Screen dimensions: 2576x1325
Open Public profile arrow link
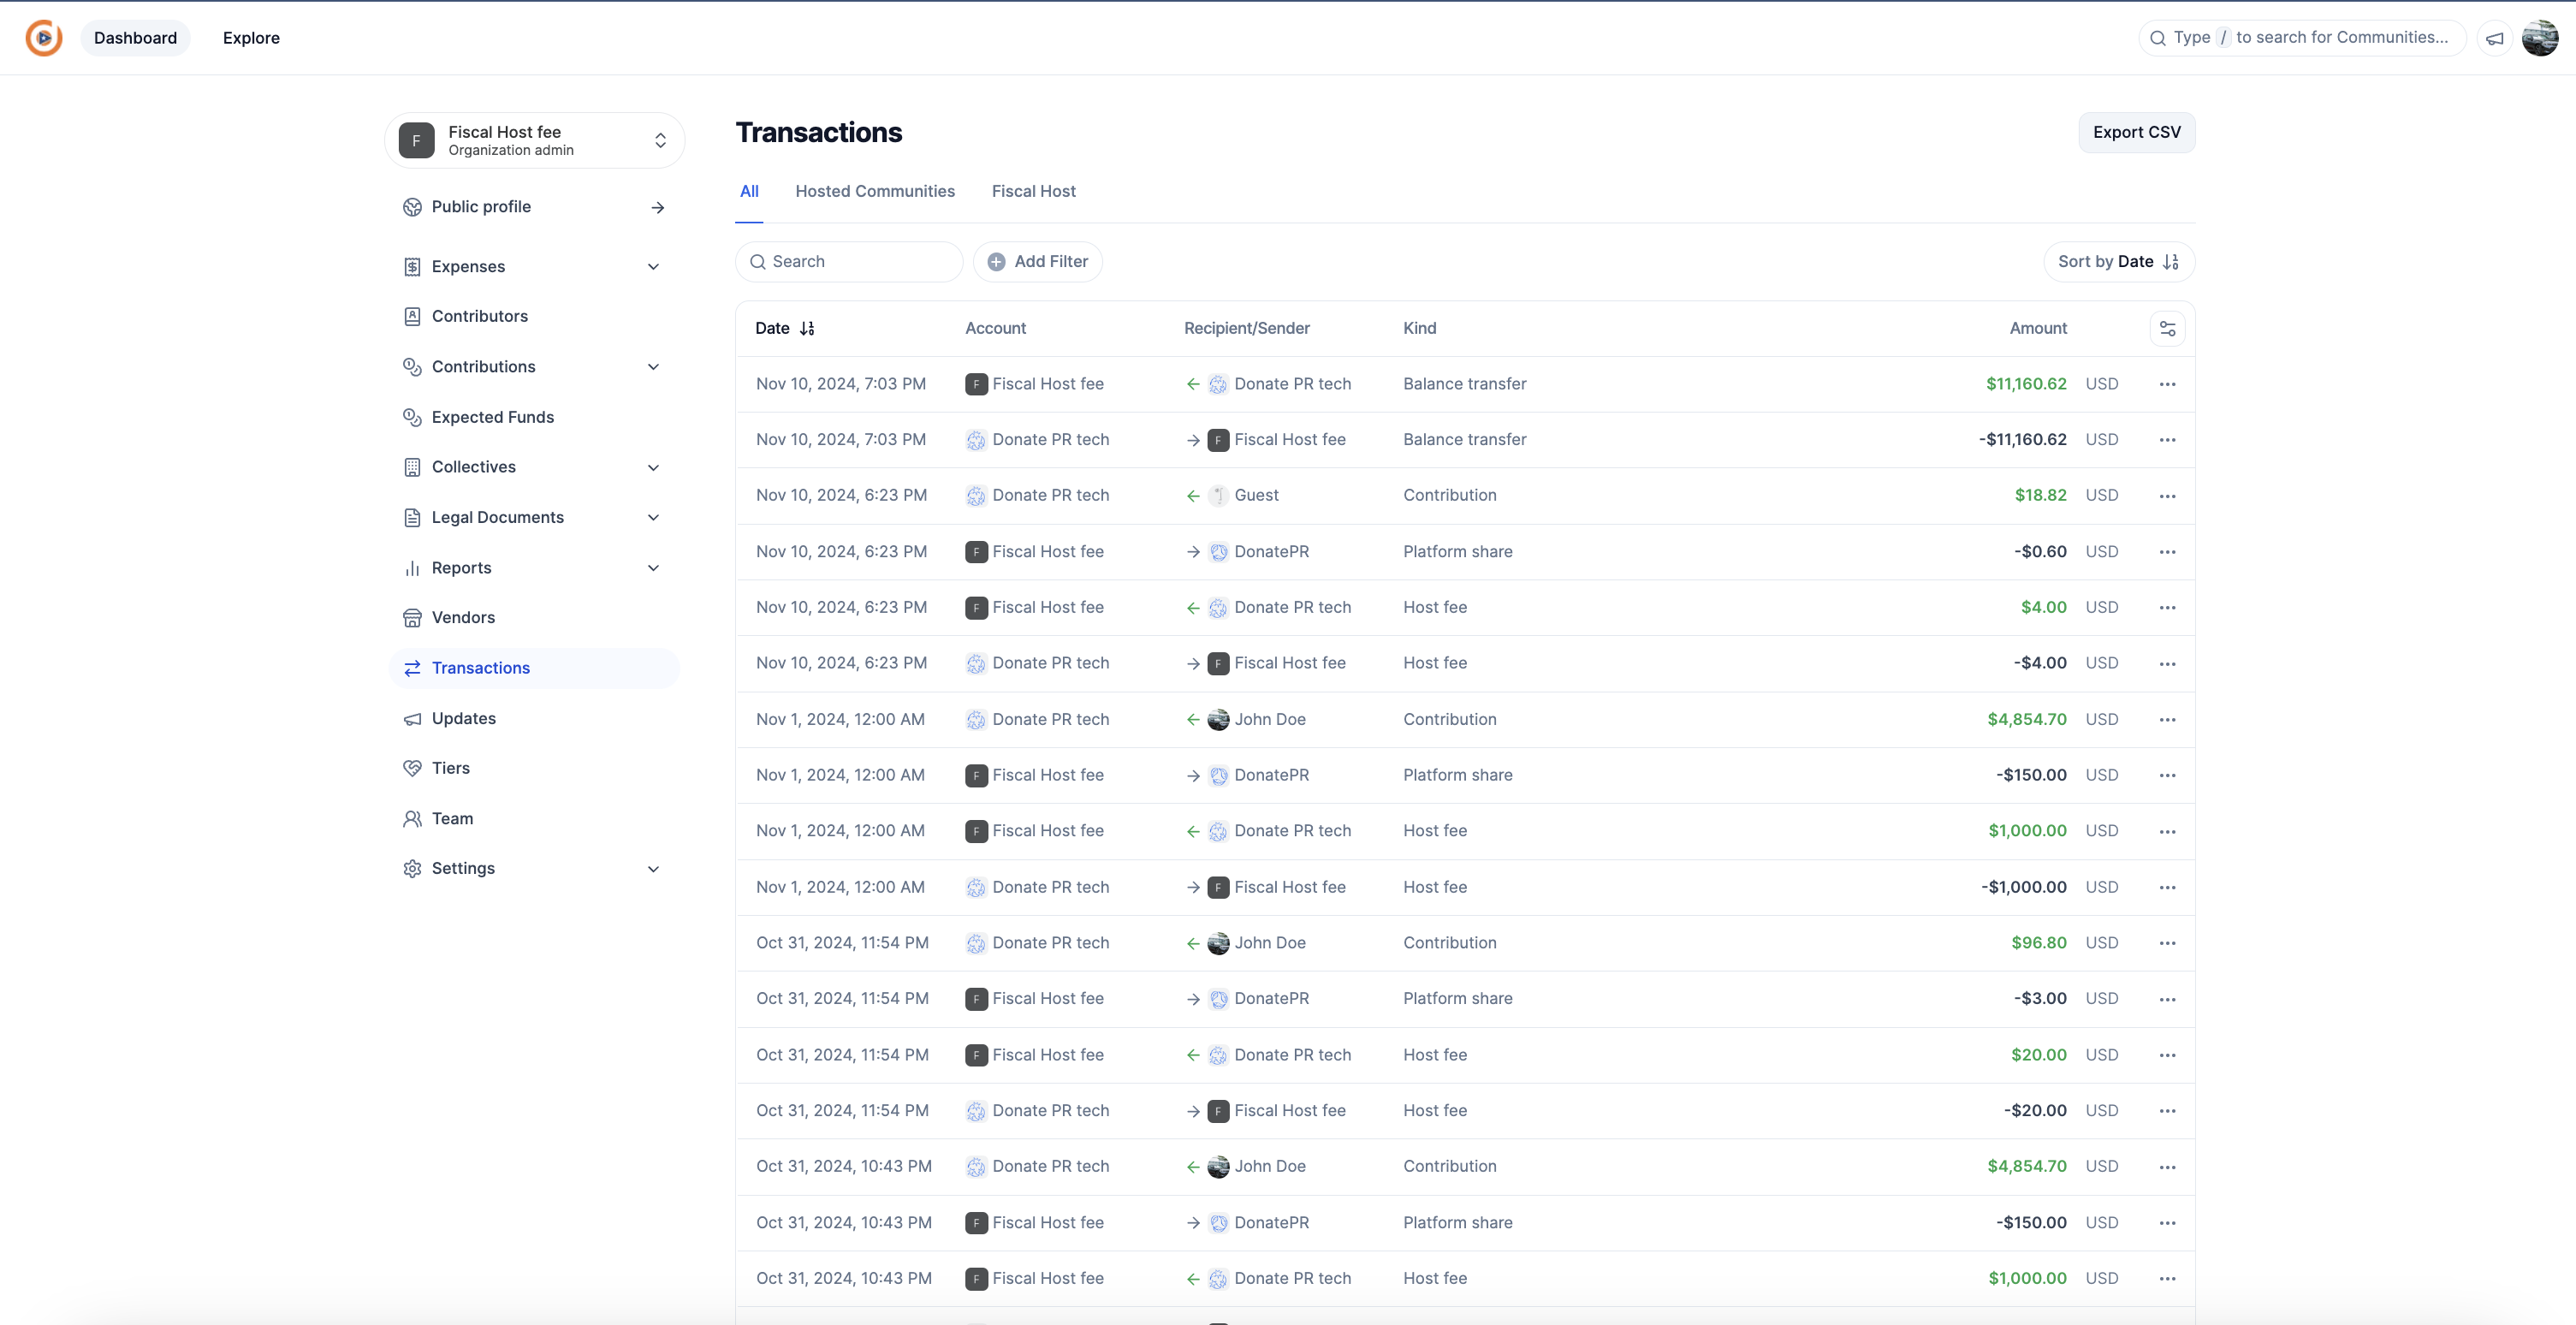(x=657, y=207)
